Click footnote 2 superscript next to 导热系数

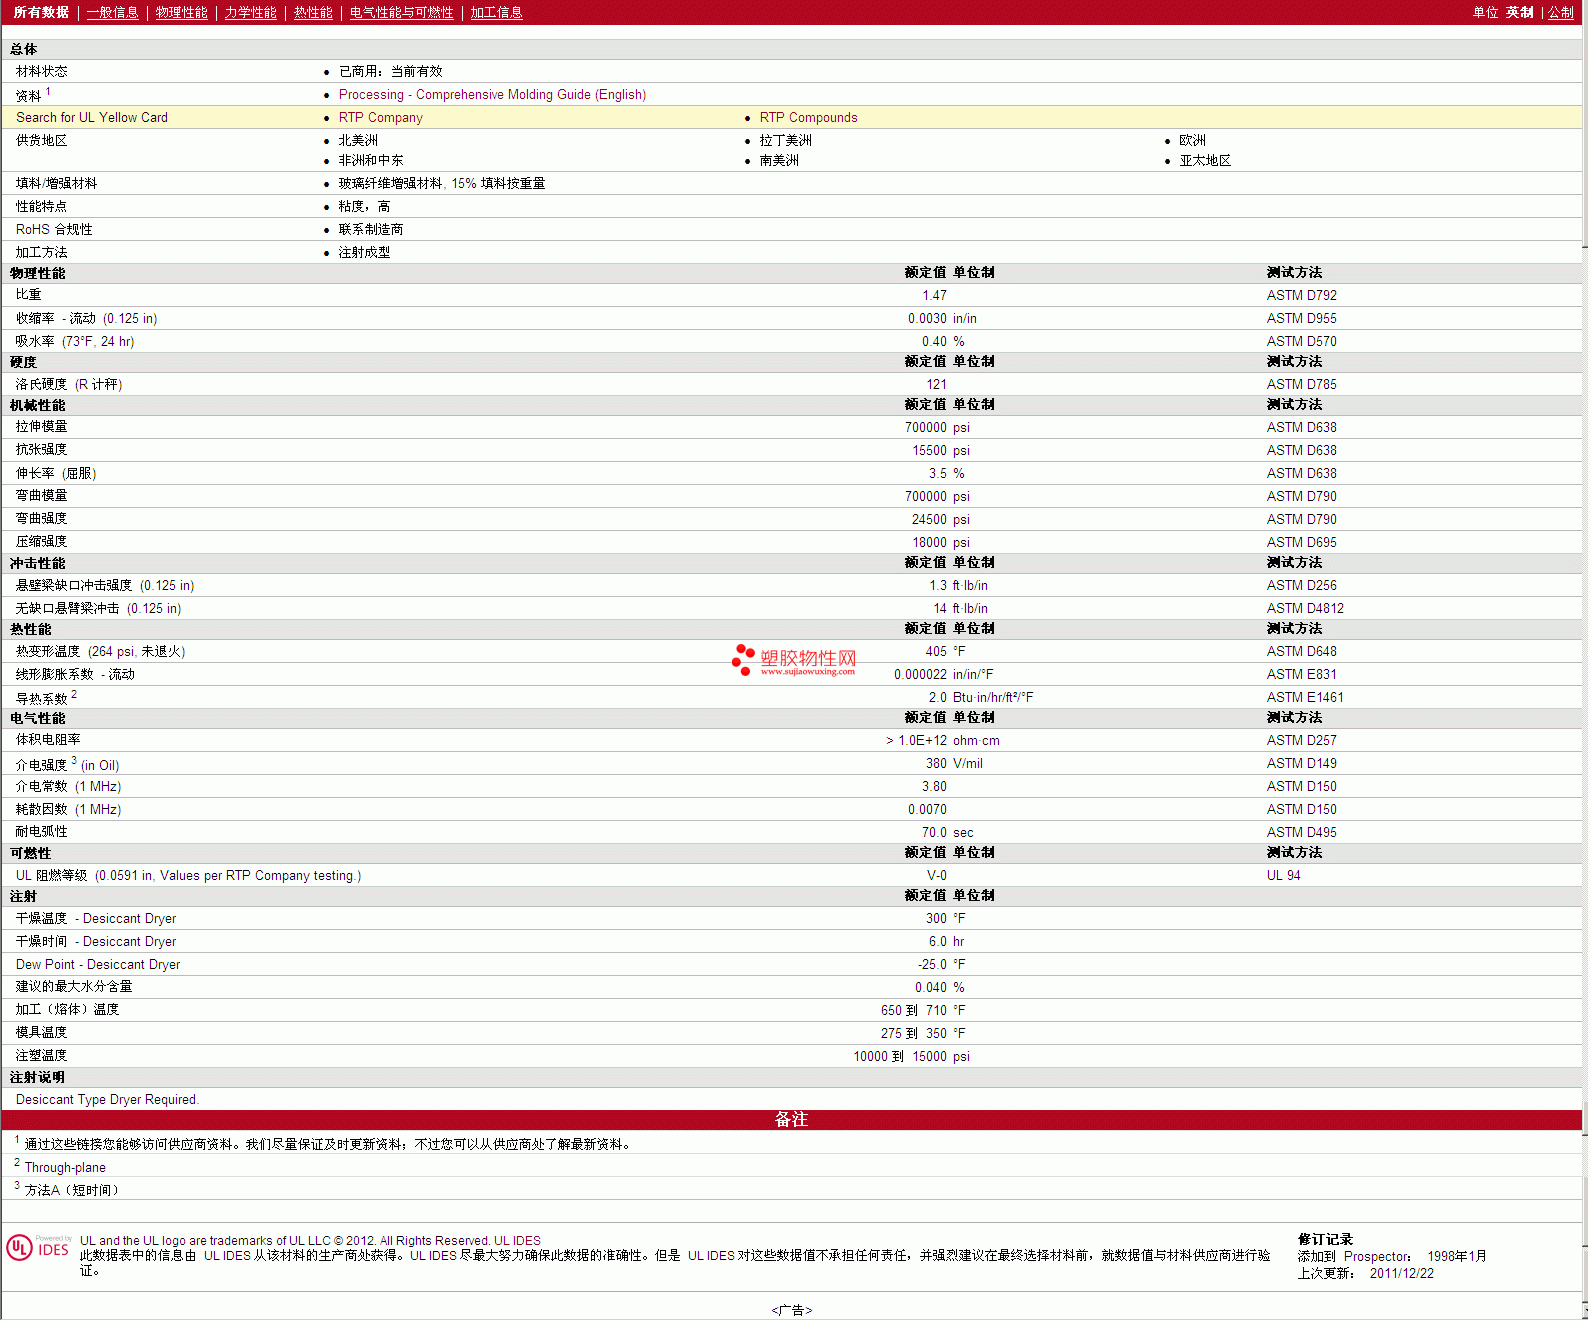point(74,694)
